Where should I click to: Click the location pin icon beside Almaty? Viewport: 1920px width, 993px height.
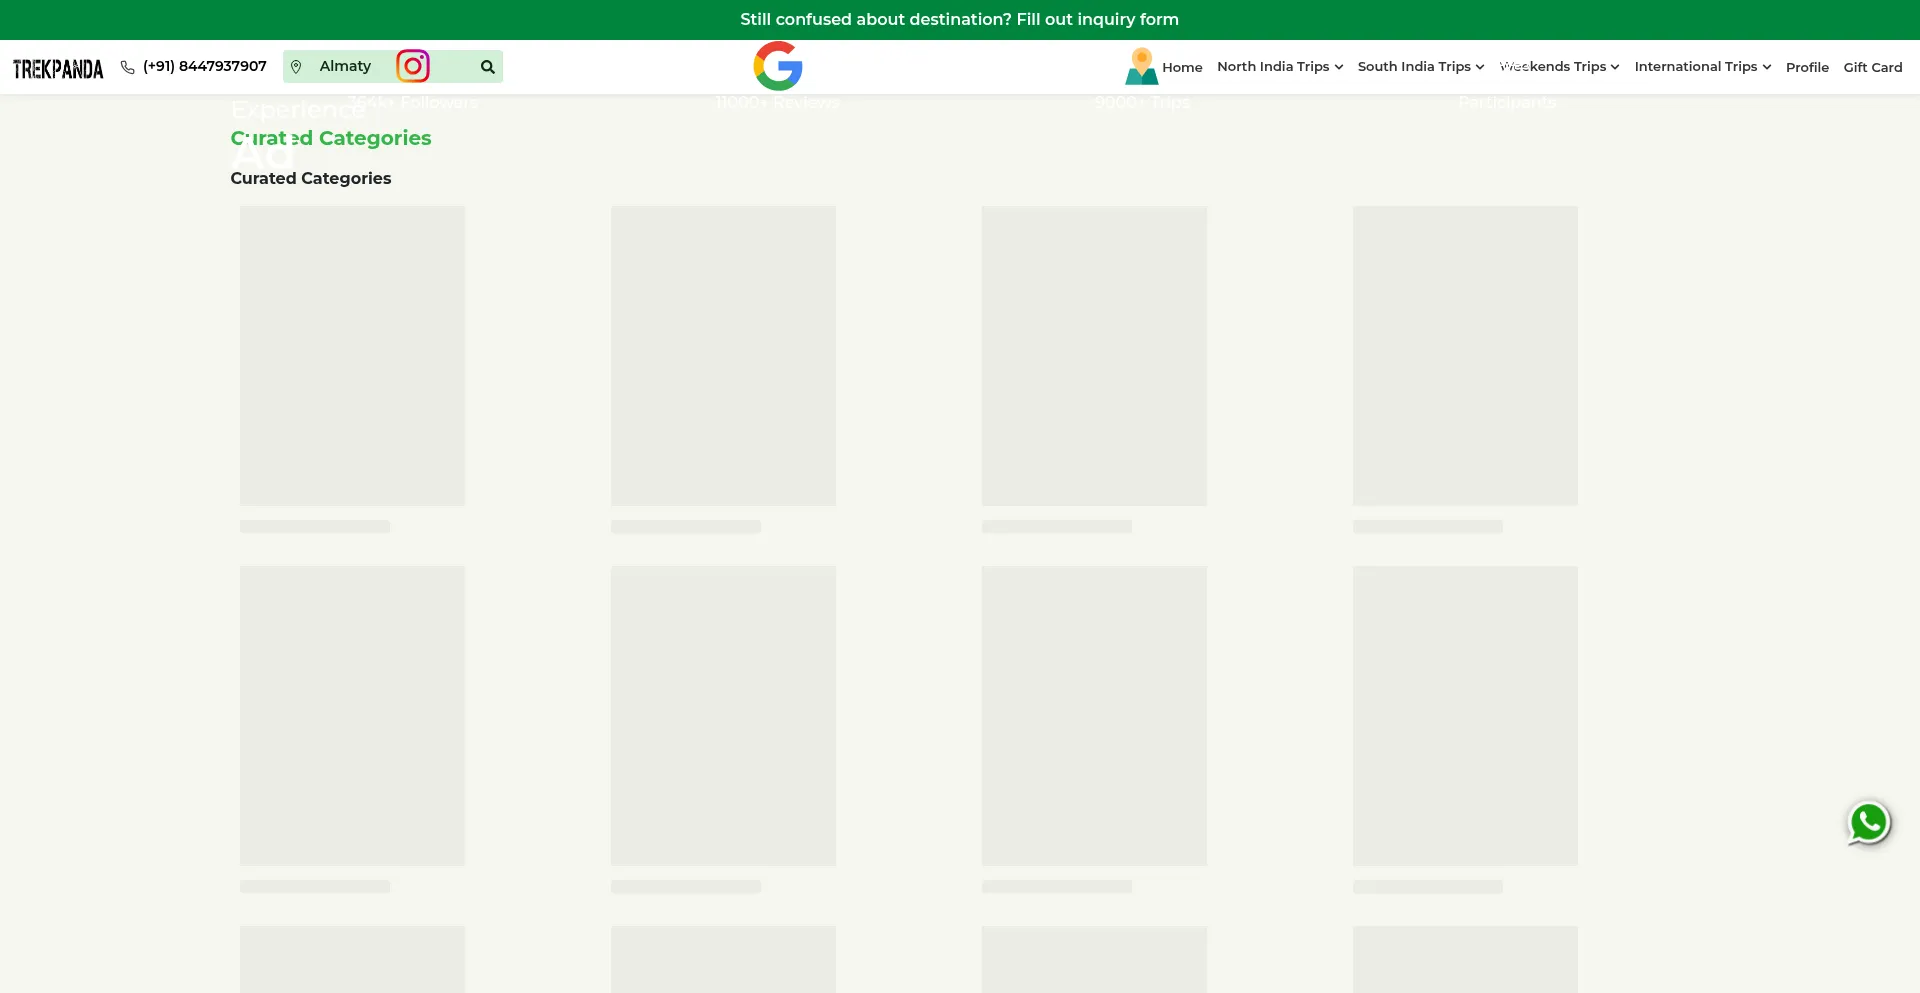tap(296, 67)
